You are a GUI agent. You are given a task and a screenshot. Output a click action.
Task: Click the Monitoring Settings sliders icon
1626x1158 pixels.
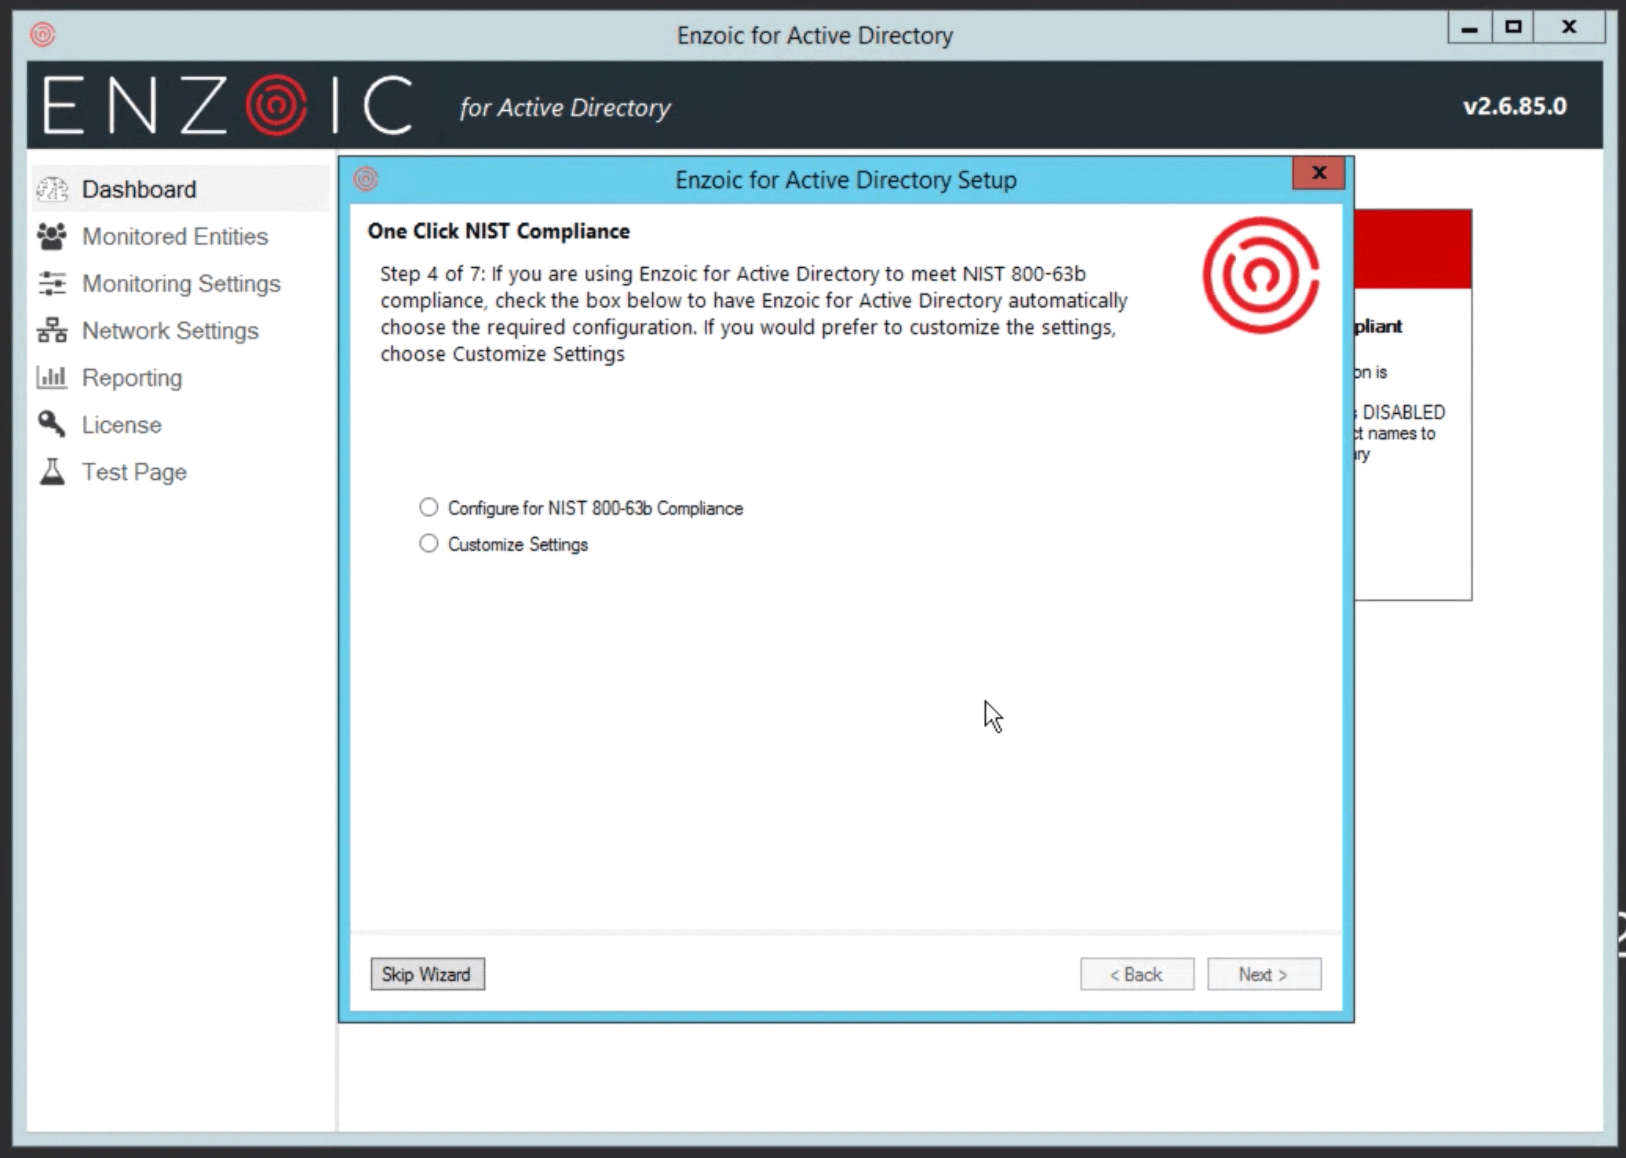coord(52,283)
